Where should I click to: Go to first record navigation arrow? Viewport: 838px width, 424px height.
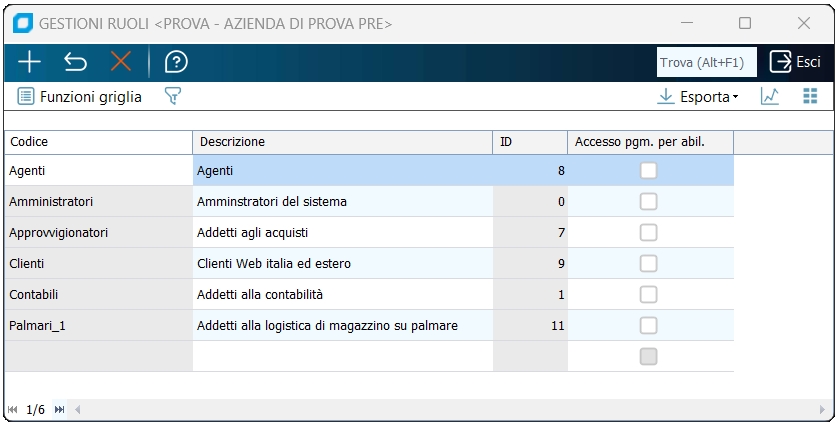tap(13, 410)
